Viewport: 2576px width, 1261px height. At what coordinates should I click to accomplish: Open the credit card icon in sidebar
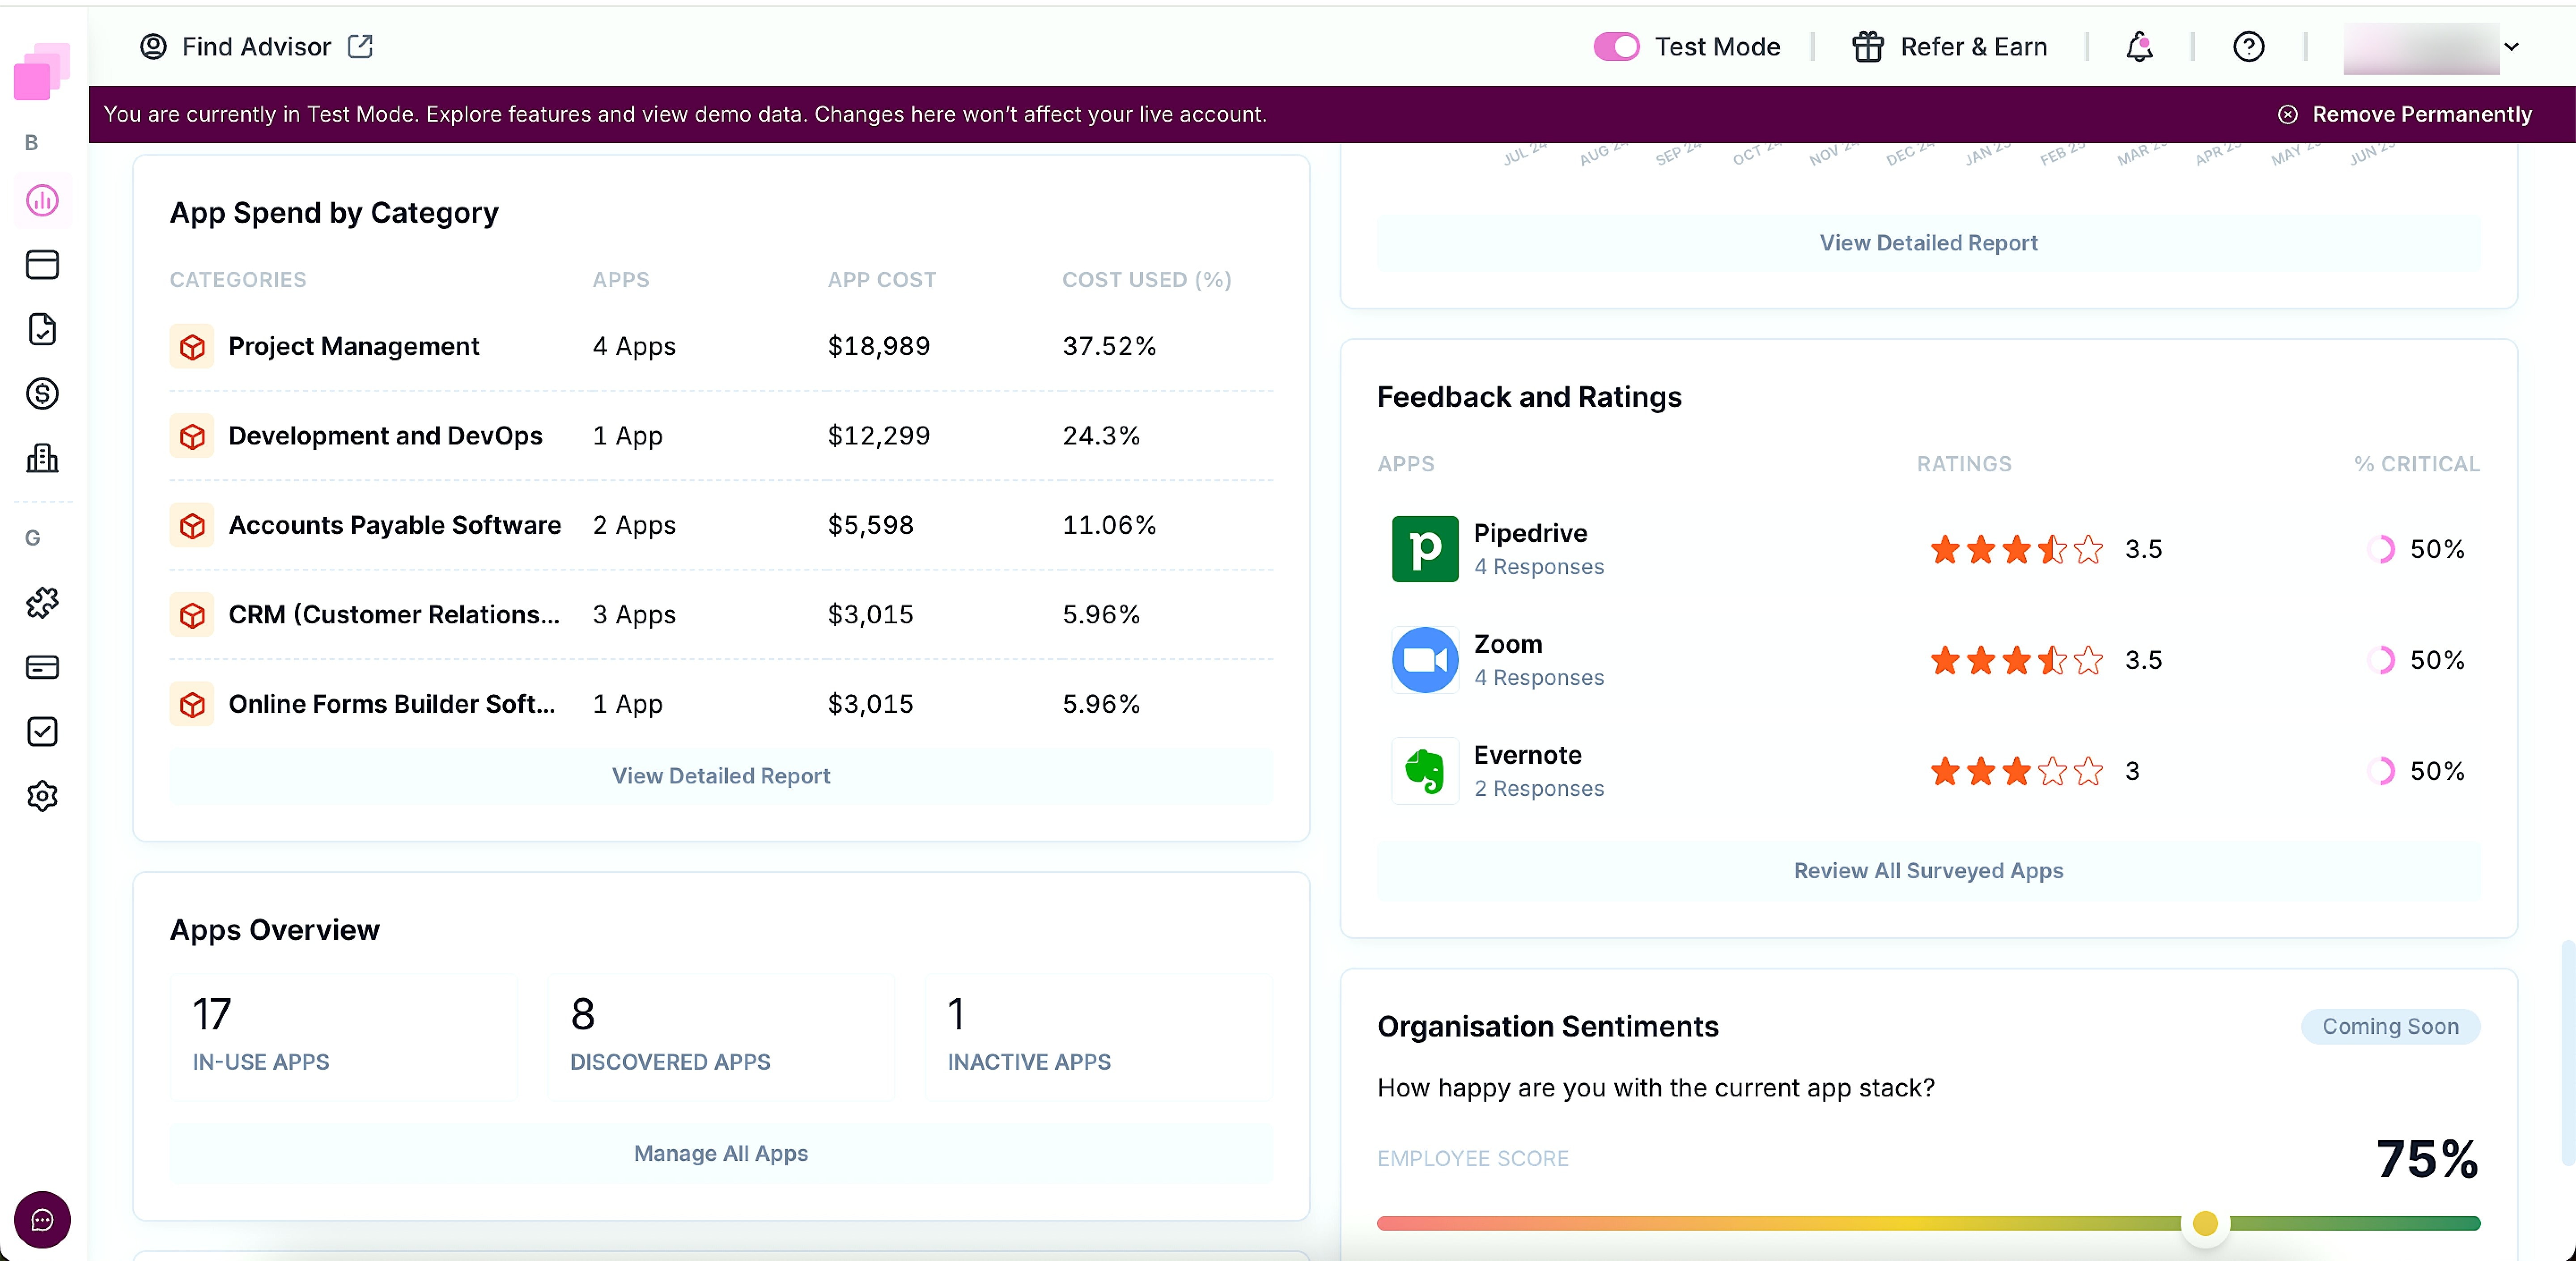pos(42,667)
